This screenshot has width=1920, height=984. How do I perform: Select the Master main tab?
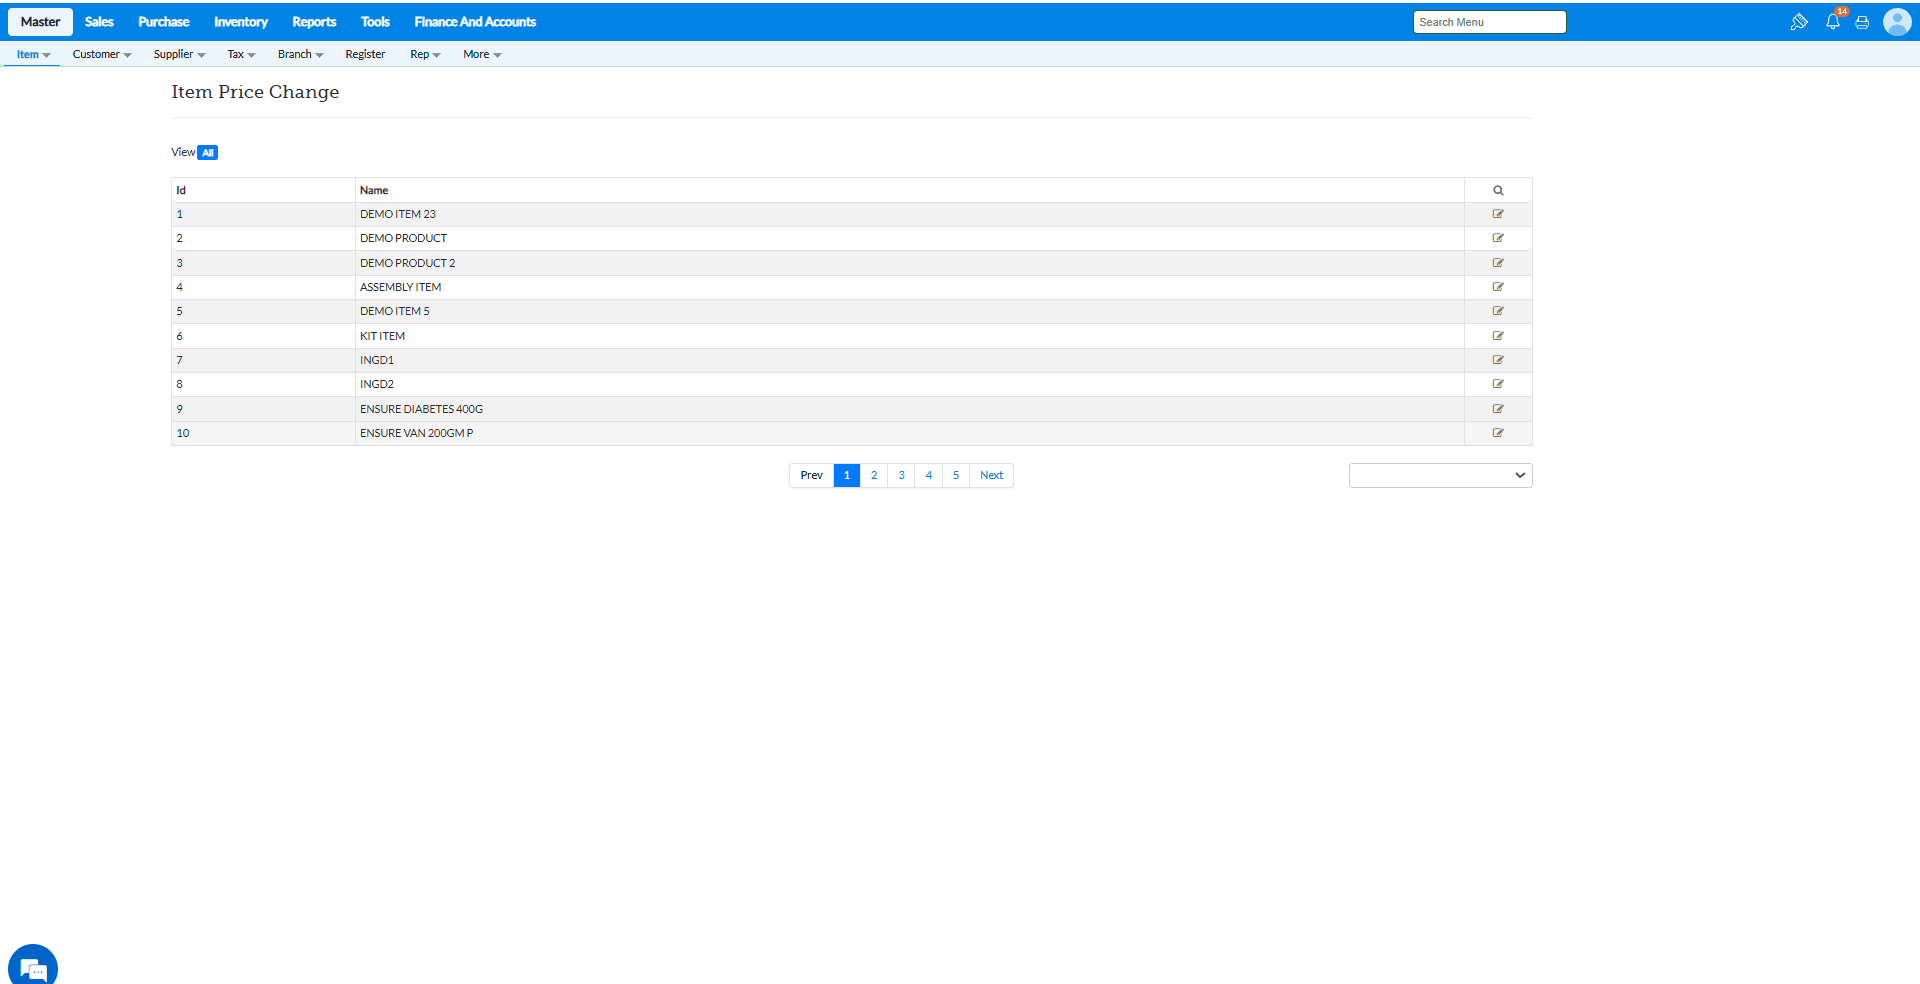click(x=40, y=22)
